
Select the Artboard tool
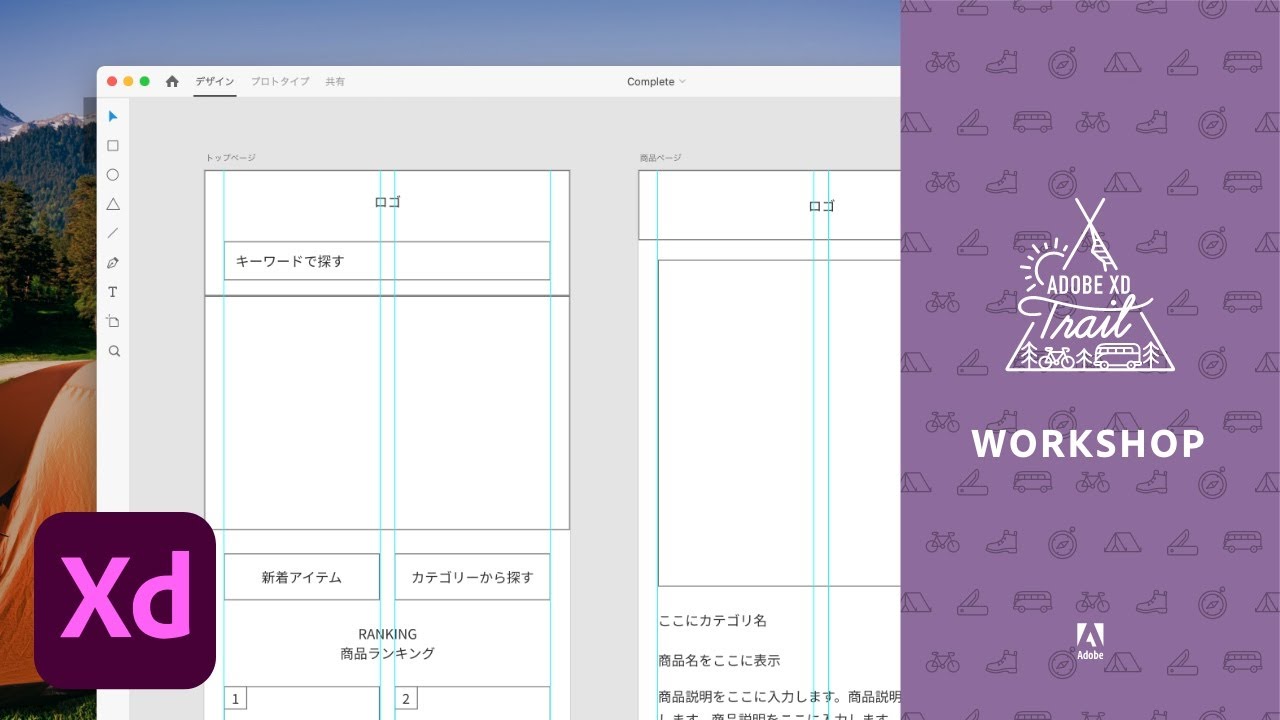click(x=113, y=322)
